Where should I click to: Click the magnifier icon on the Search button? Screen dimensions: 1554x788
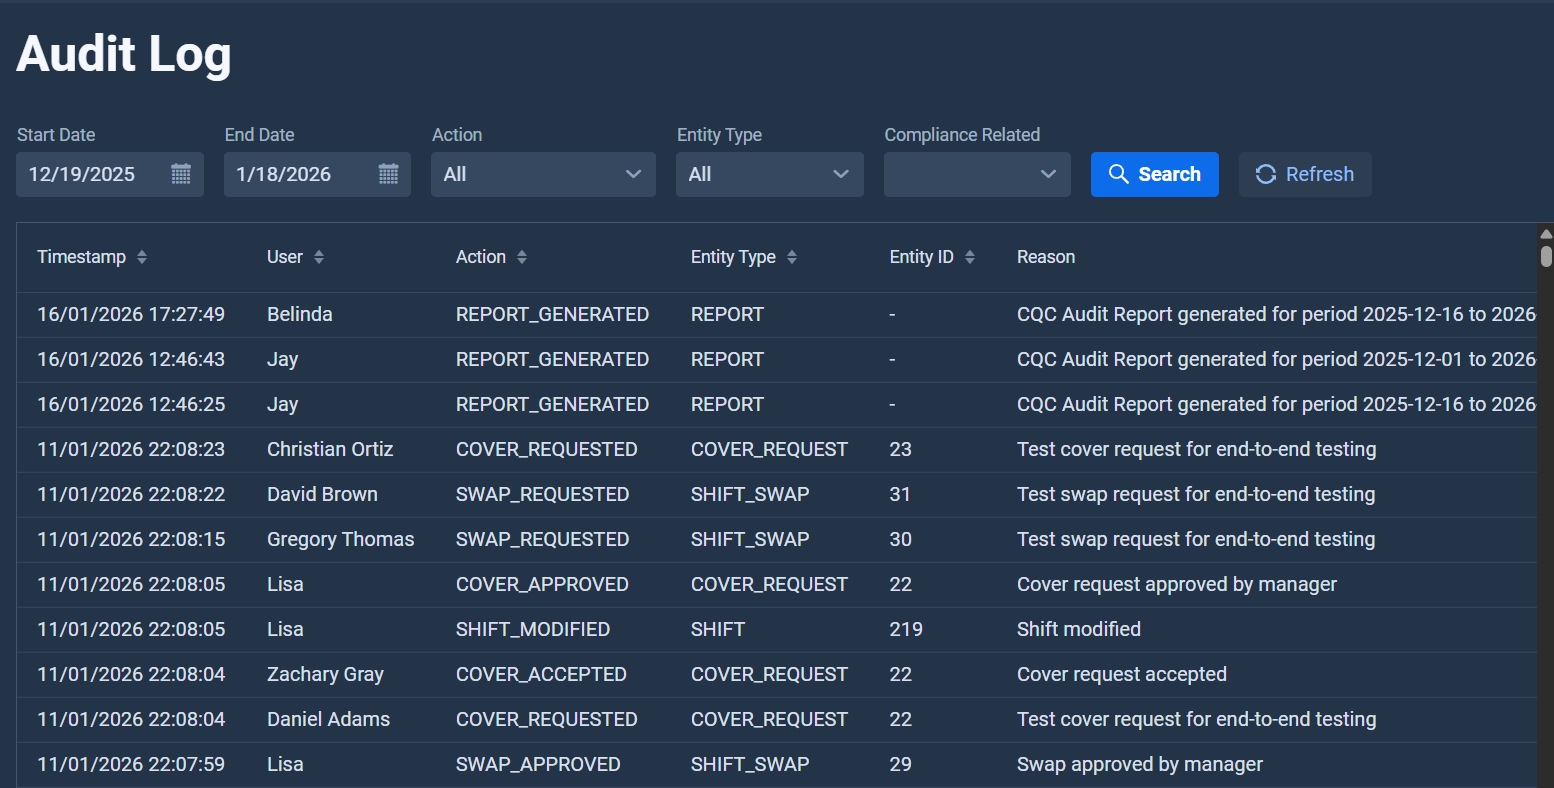1119,174
